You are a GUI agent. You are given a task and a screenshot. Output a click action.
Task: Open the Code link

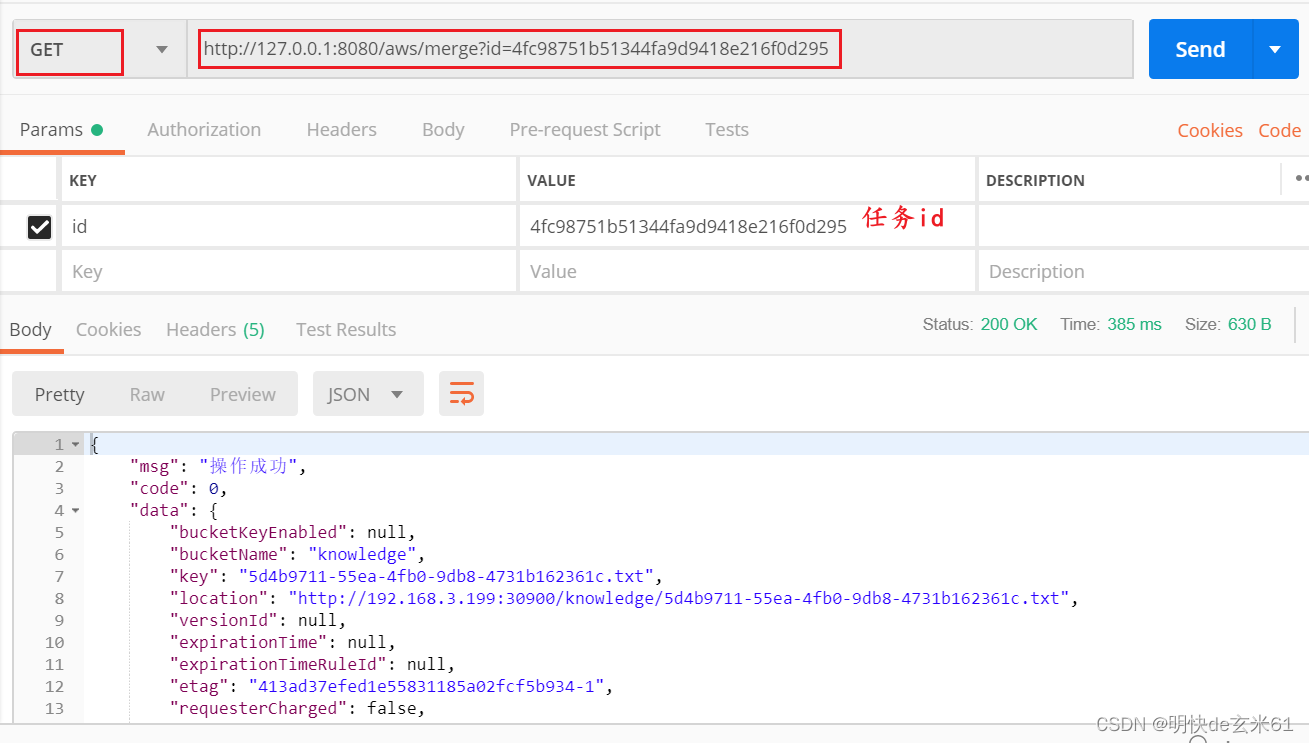(1280, 131)
